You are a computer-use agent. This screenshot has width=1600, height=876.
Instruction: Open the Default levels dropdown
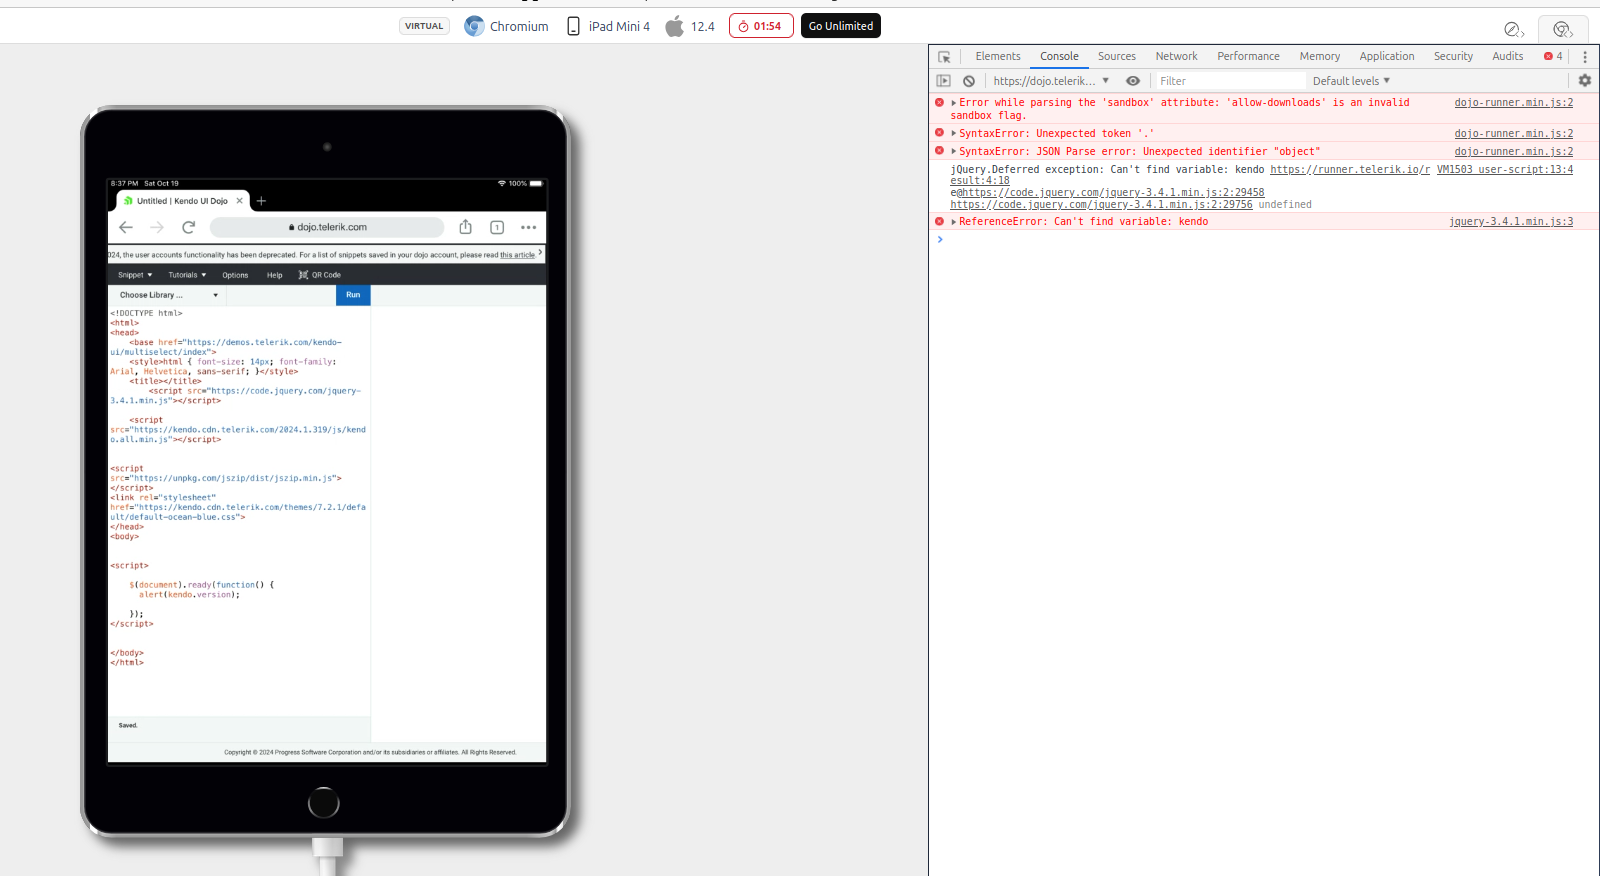click(x=1351, y=81)
